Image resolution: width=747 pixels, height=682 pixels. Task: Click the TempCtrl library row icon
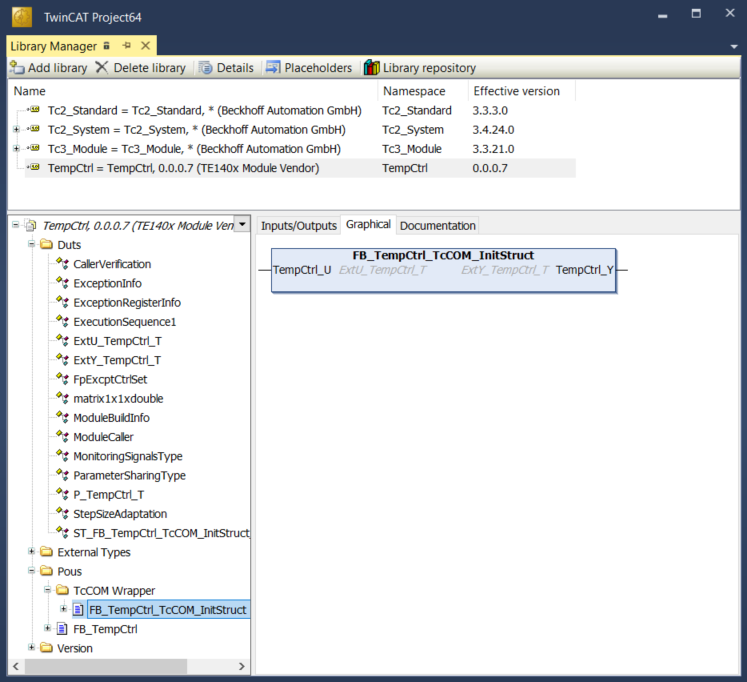pos(33,168)
